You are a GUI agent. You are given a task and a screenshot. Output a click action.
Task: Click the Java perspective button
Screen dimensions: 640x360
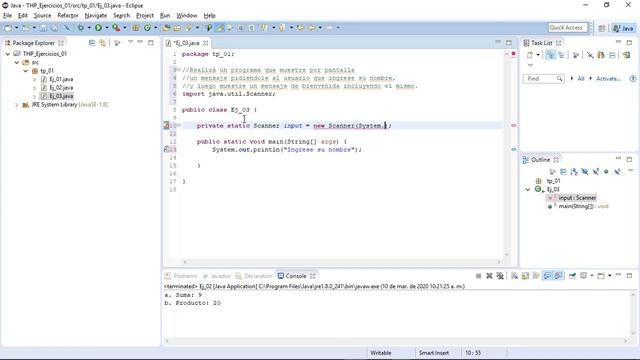pyautogui.click(x=623, y=28)
